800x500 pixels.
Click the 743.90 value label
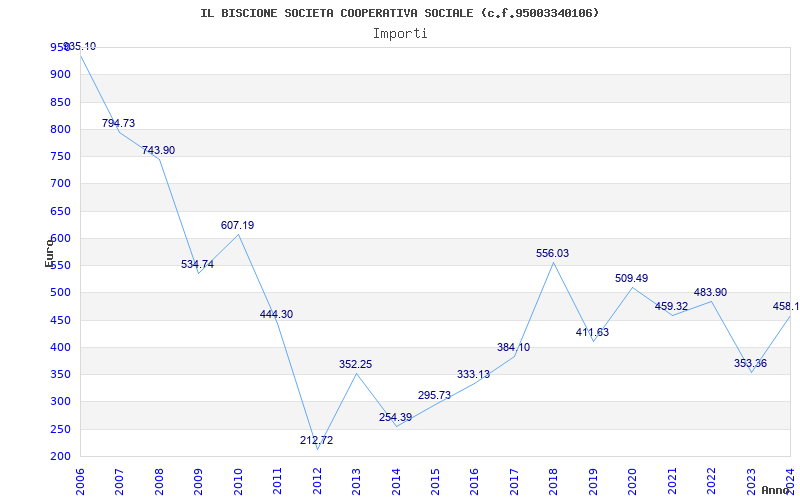pyautogui.click(x=158, y=150)
